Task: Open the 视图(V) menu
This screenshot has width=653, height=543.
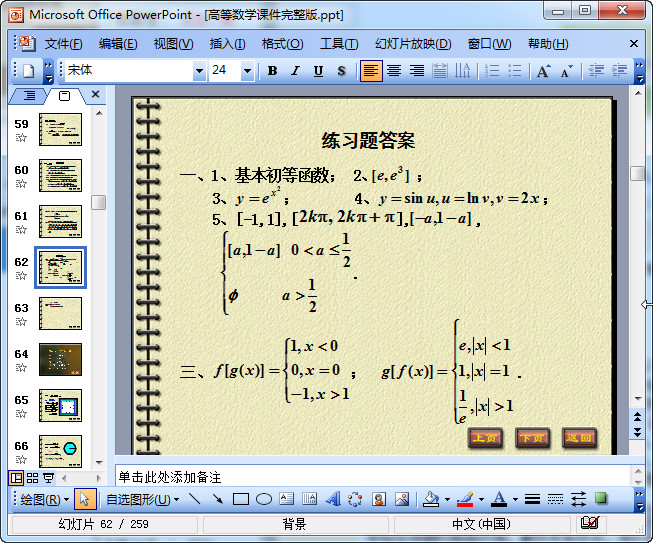Action: pyautogui.click(x=173, y=44)
